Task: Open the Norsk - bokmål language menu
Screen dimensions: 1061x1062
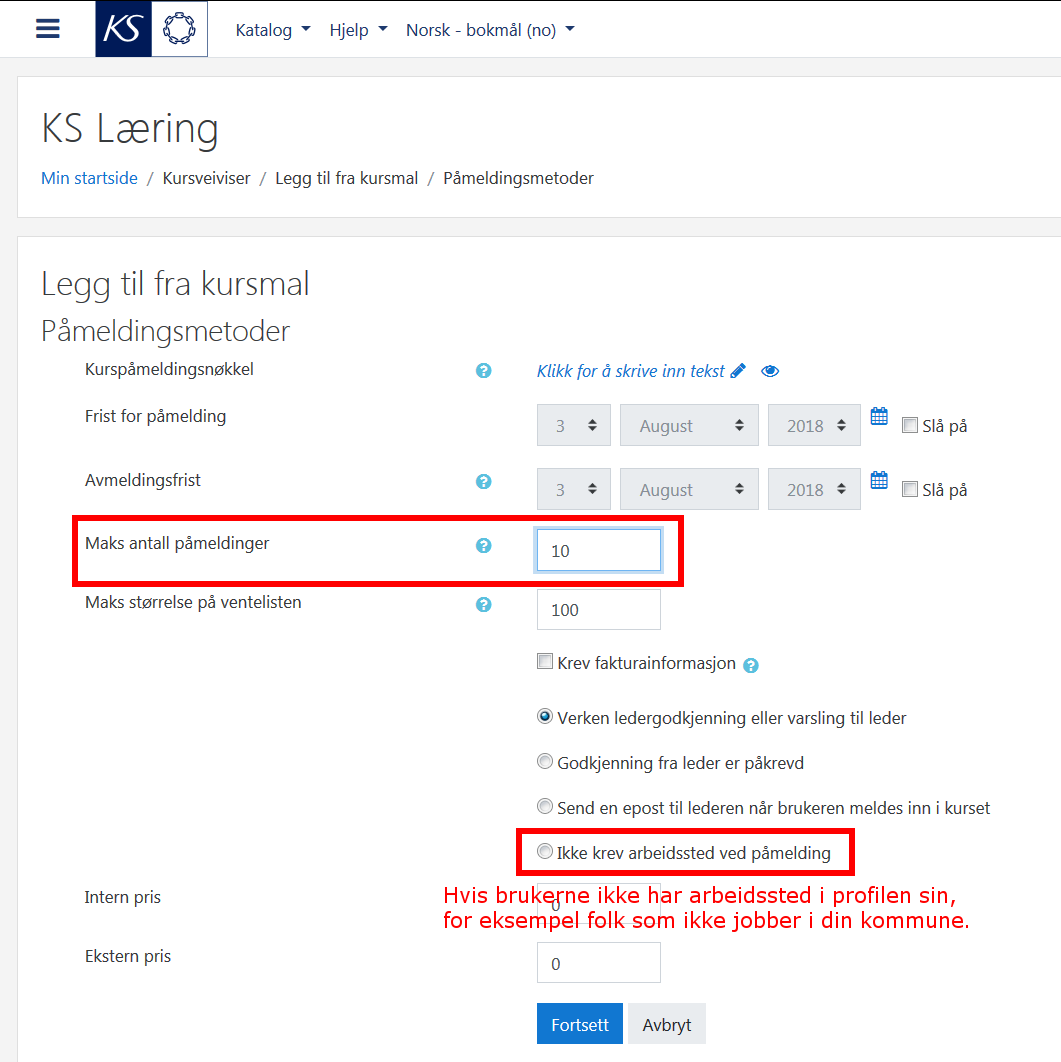Action: pyautogui.click(x=490, y=30)
